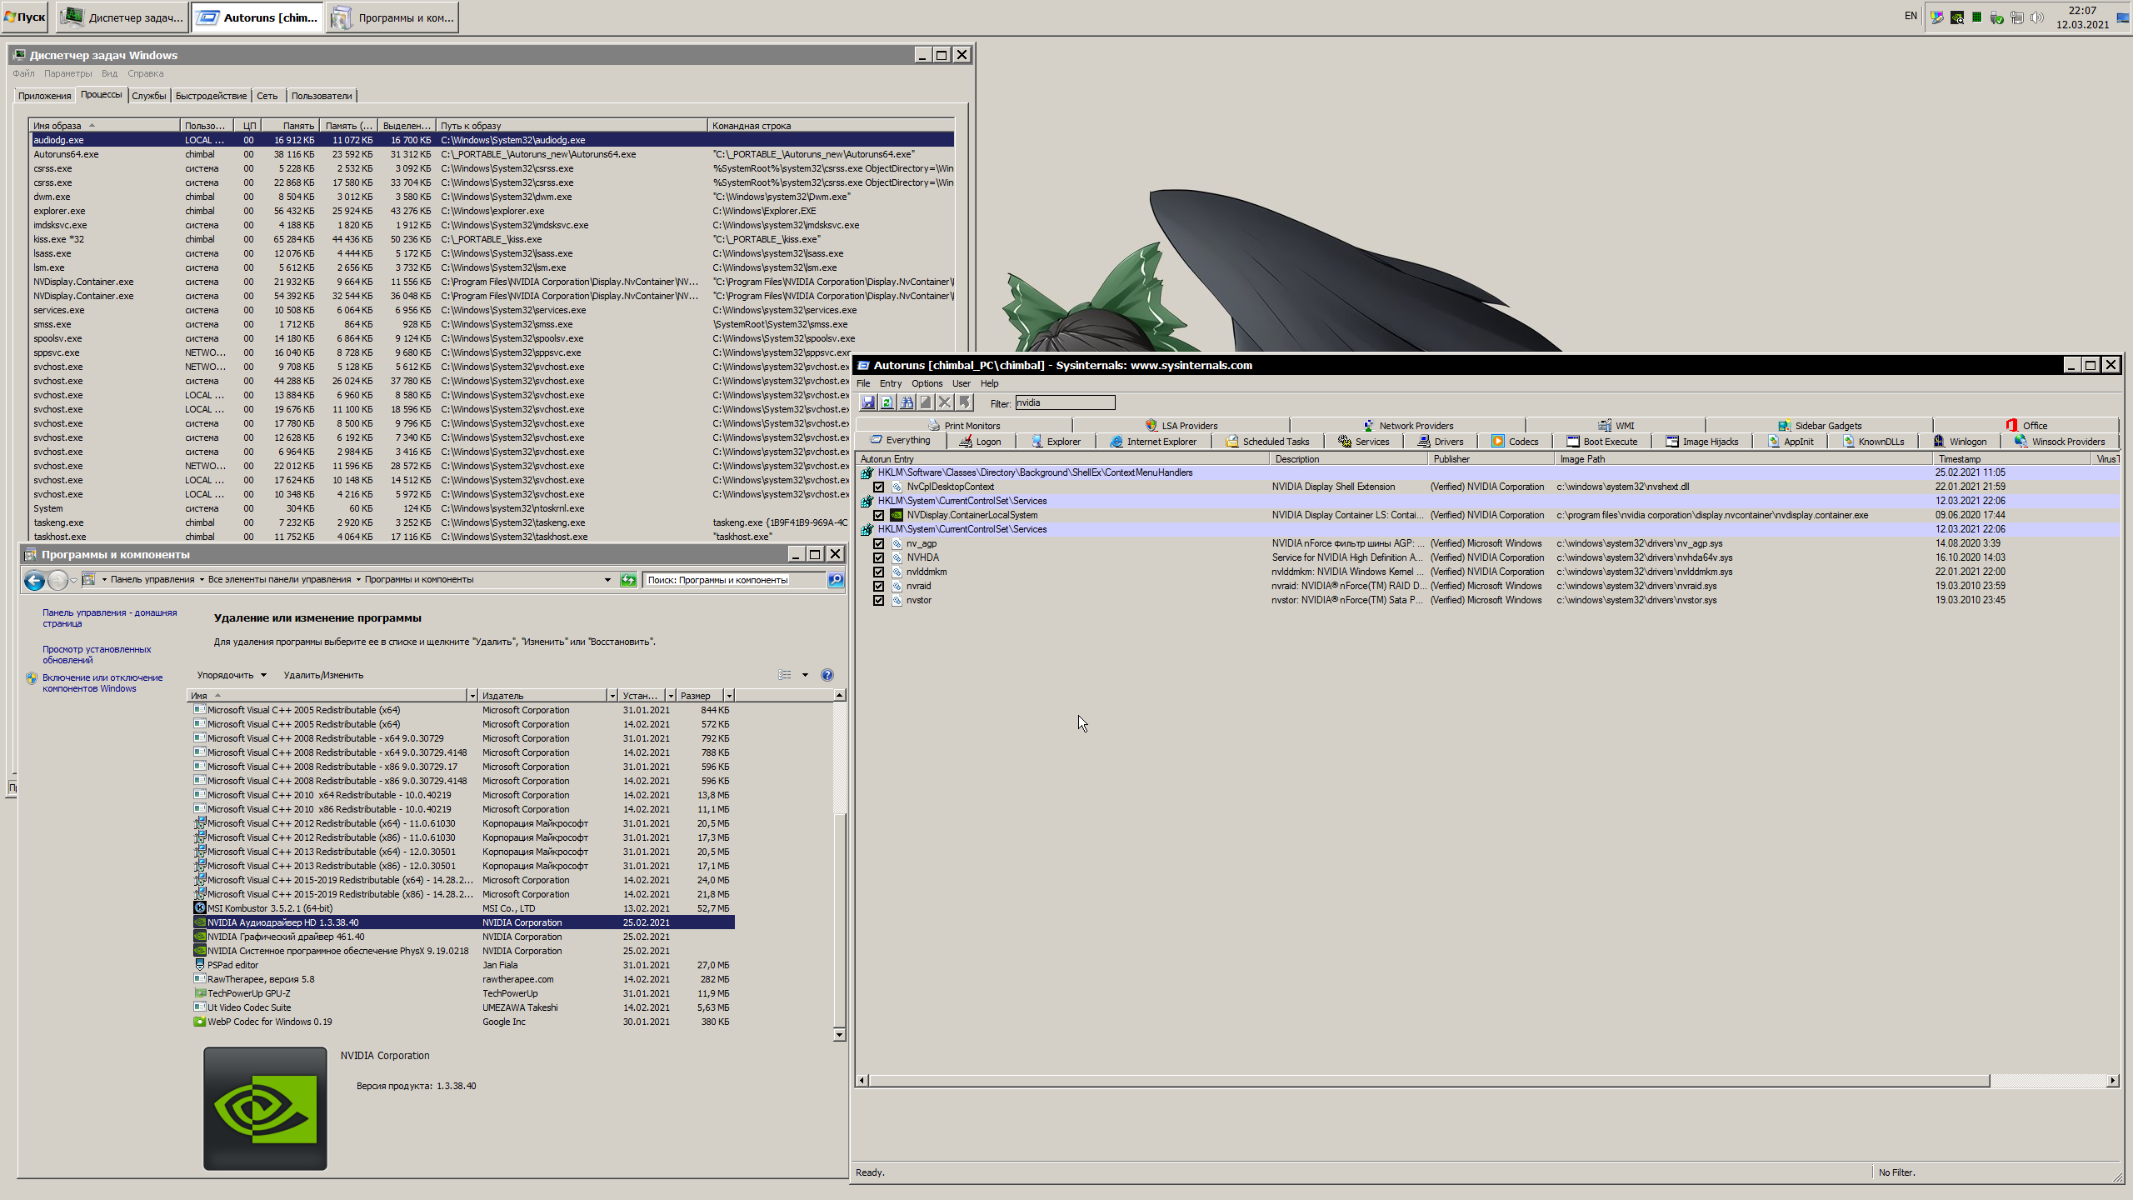This screenshot has width=2133, height=1200.
Task: Uncheck the NVHDA autorun entry checkbox
Action: pos(879,558)
